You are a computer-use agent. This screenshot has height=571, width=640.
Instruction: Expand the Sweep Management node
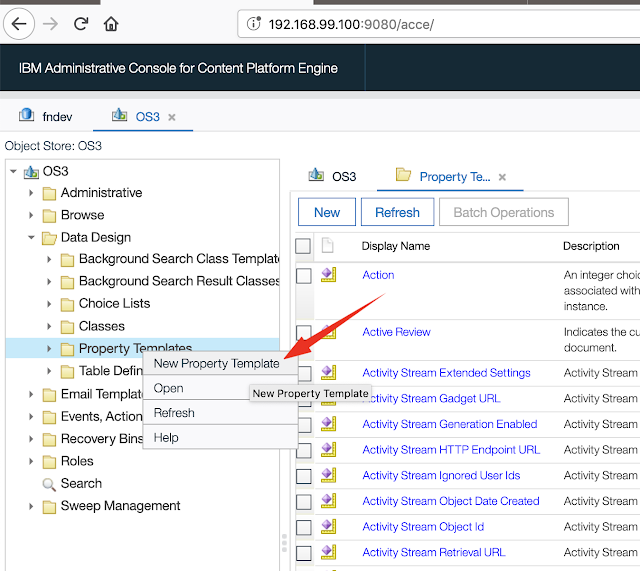coord(31,507)
